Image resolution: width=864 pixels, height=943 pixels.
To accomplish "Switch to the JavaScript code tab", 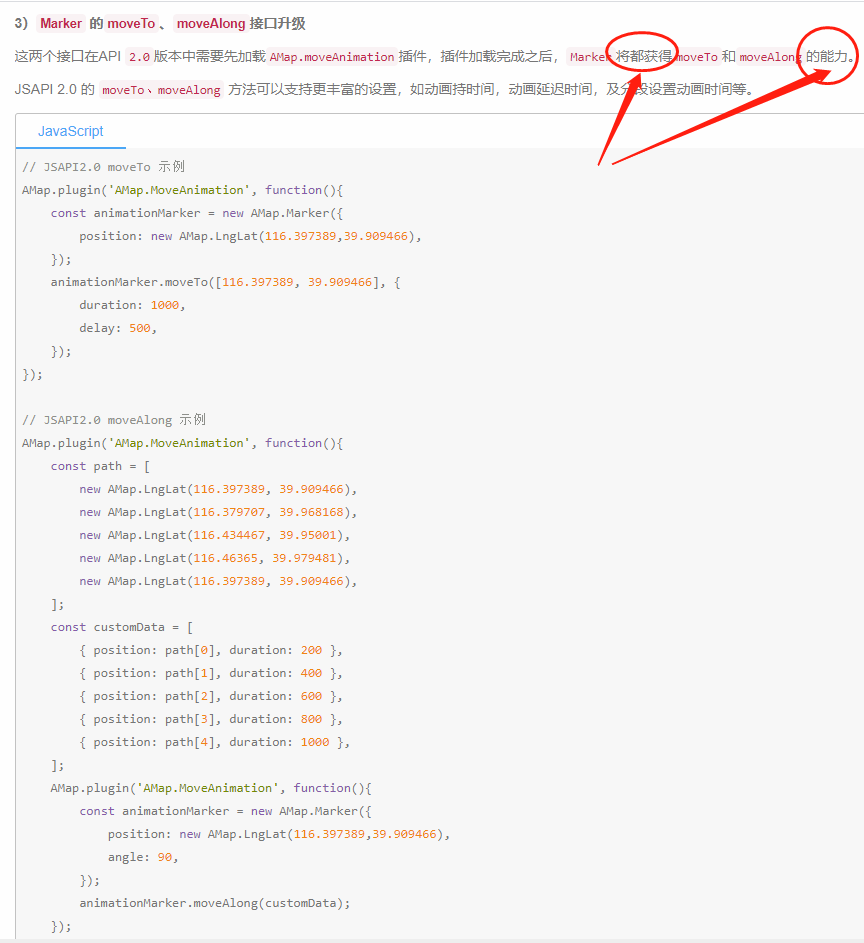I will (x=70, y=131).
